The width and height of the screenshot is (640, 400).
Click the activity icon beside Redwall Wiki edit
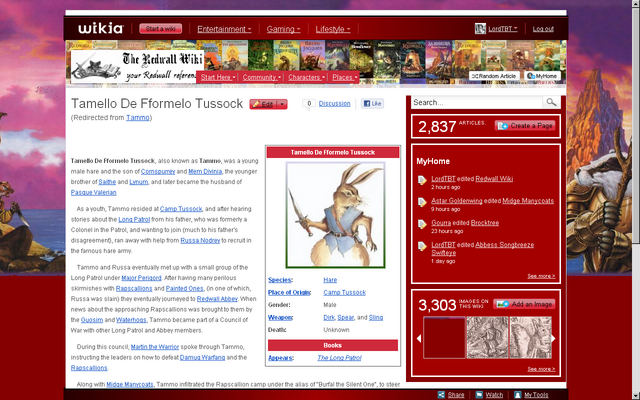(x=422, y=180)
